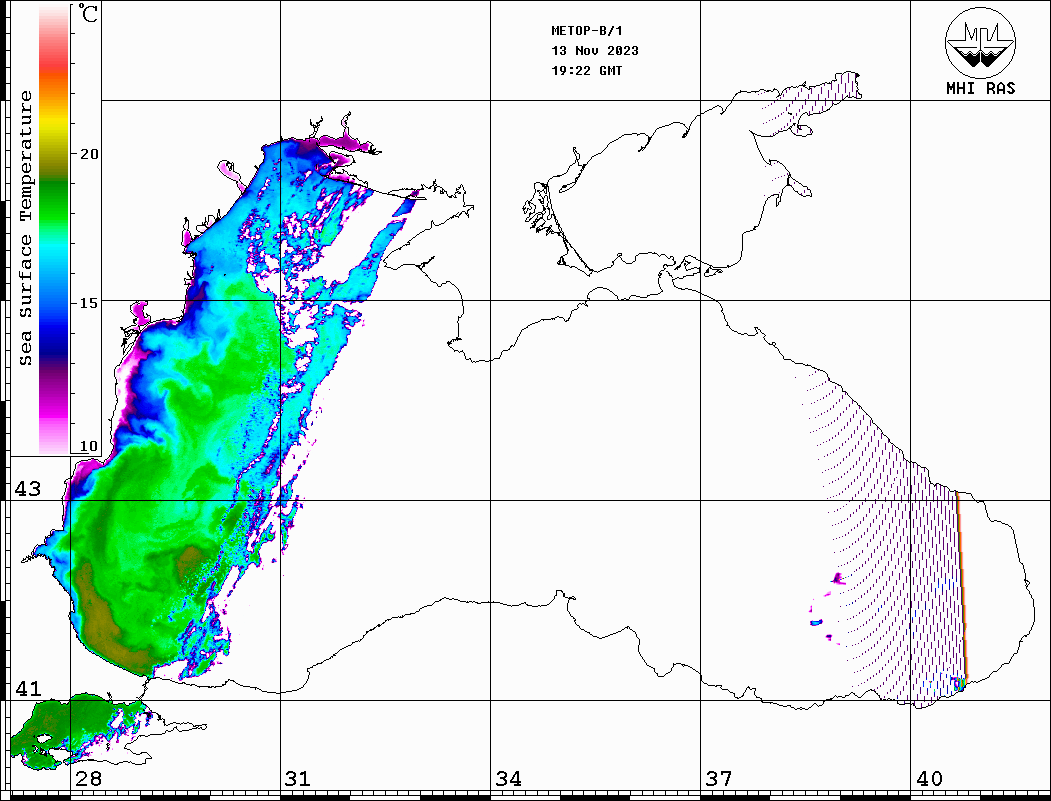Click latitude label 41
The height and width of the screenshot is (801, 1051).
(x=27, y=688)
